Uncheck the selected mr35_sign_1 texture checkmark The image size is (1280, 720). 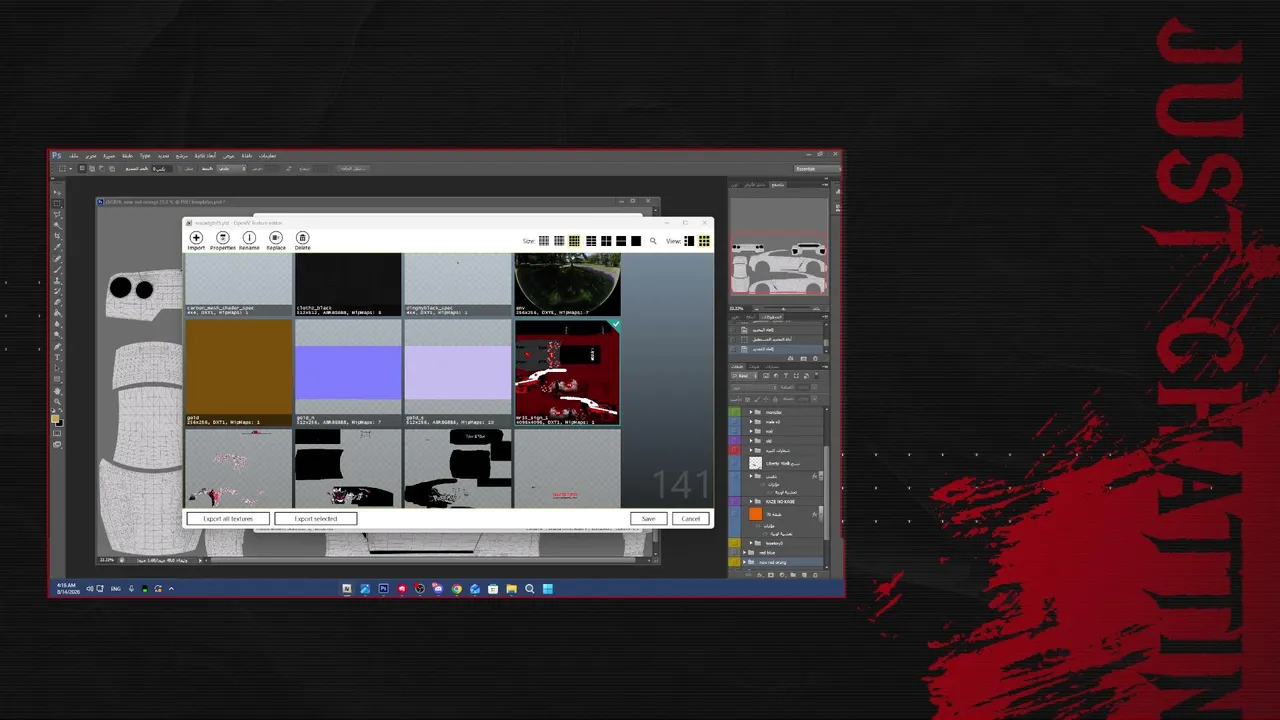coord(615,325)
